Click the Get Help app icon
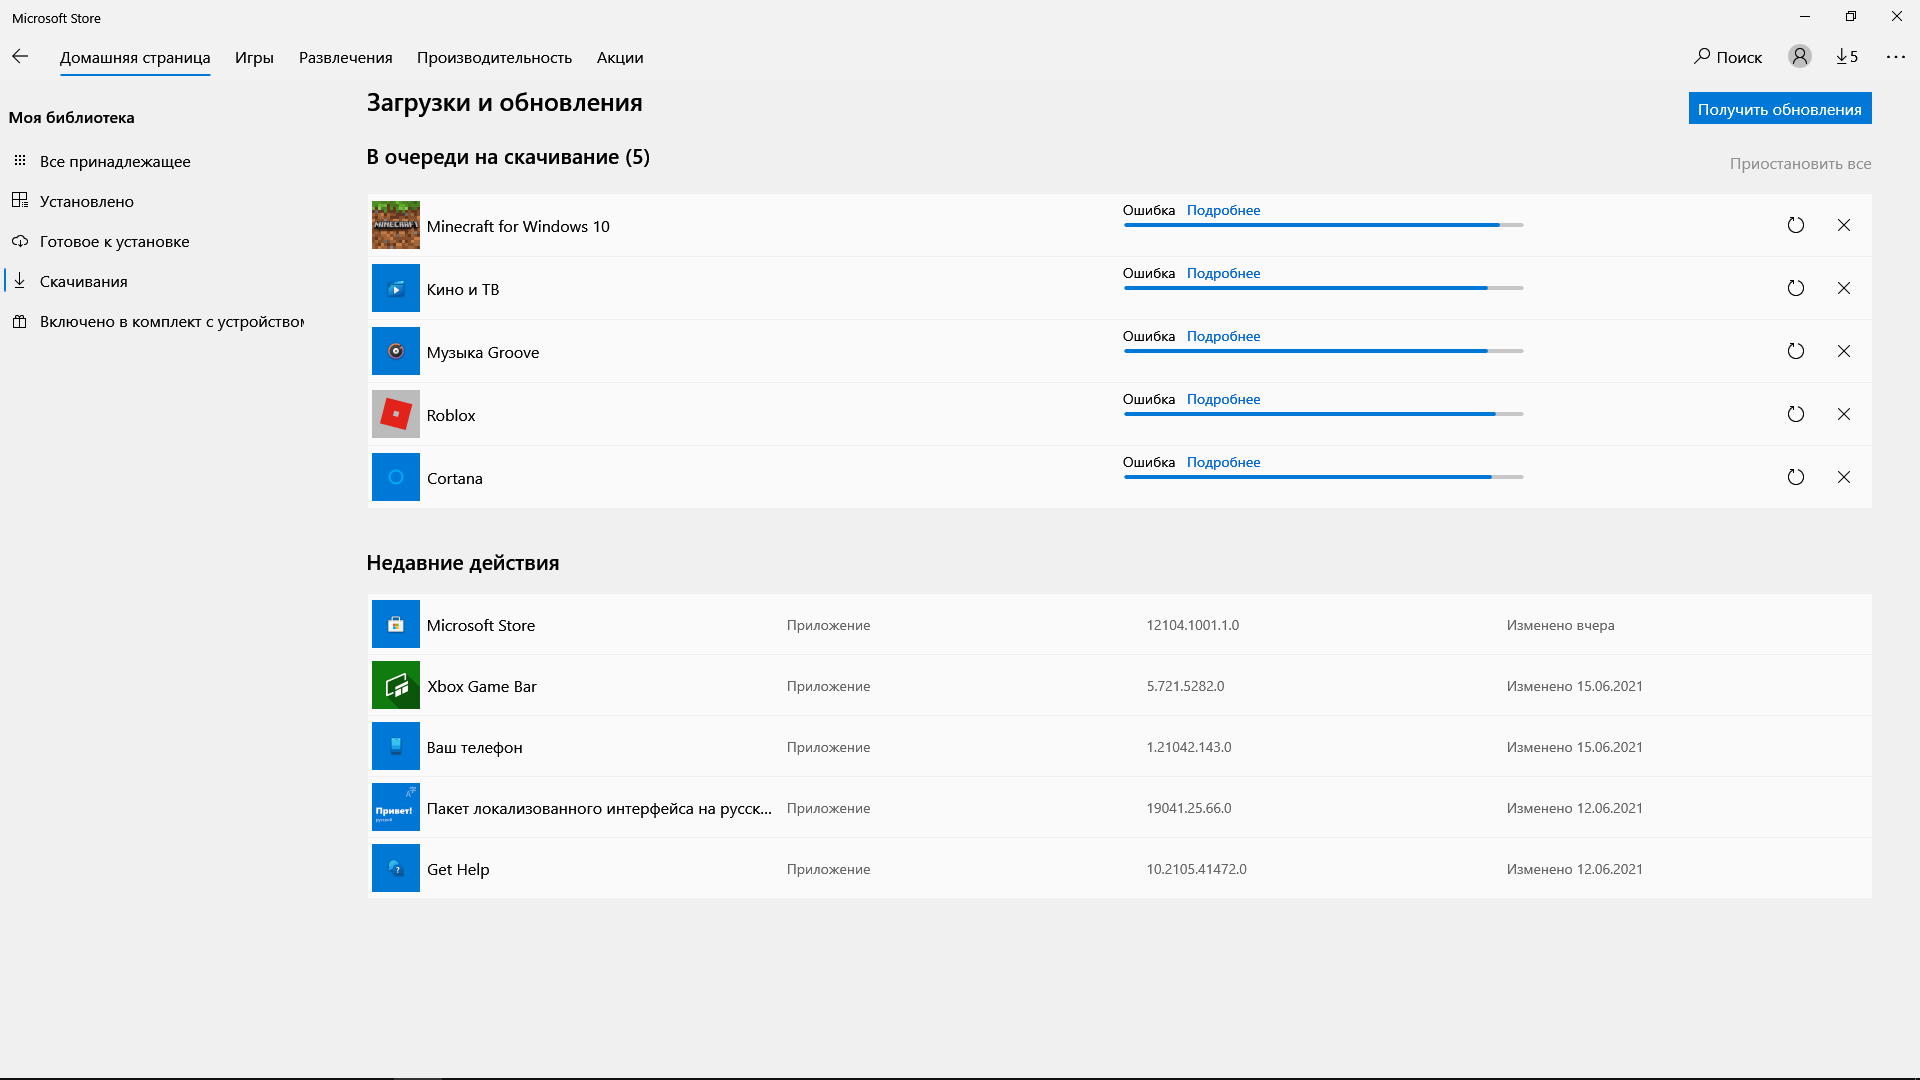 pos(395,868)
